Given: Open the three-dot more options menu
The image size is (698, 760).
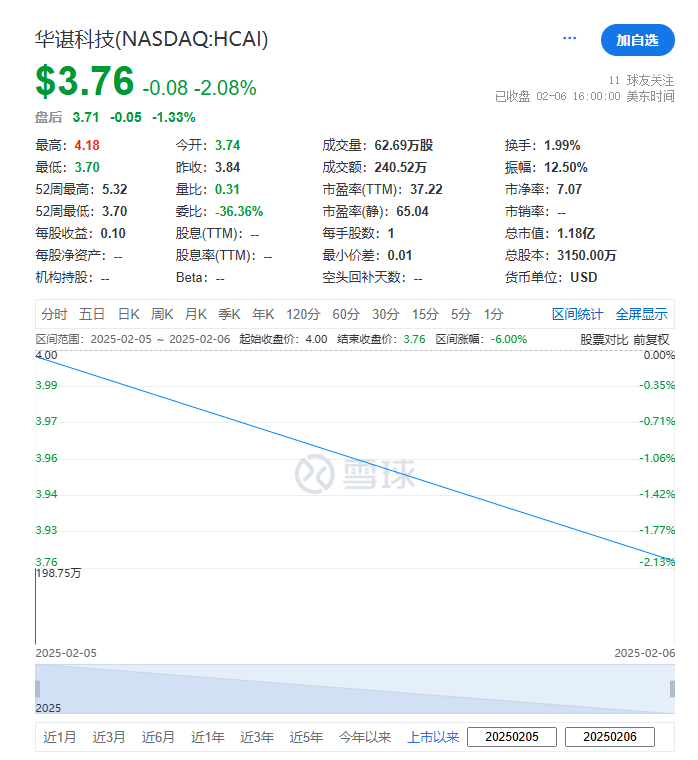Looking at the screenshot, I should pos(570,38).
